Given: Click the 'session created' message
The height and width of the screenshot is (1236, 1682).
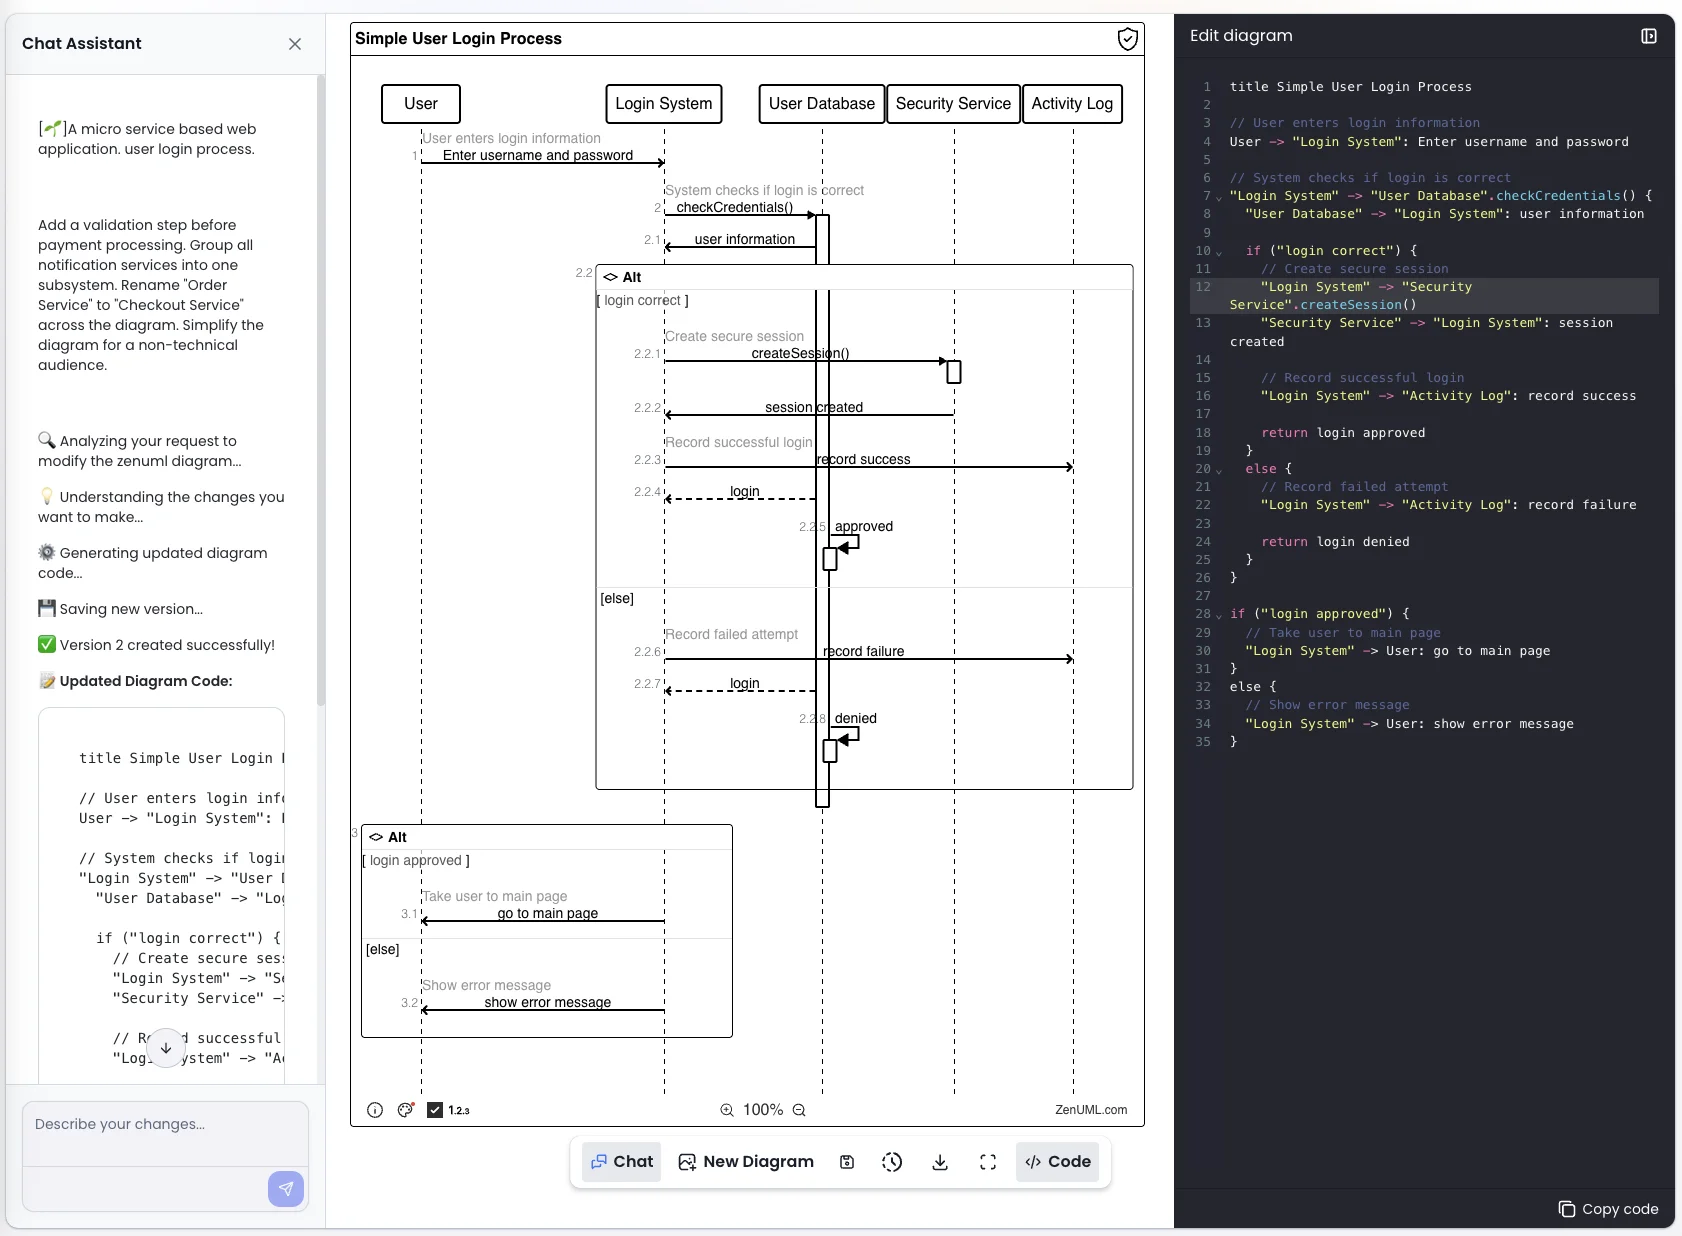Looking at the screenshot, I should tap(814, 407).
